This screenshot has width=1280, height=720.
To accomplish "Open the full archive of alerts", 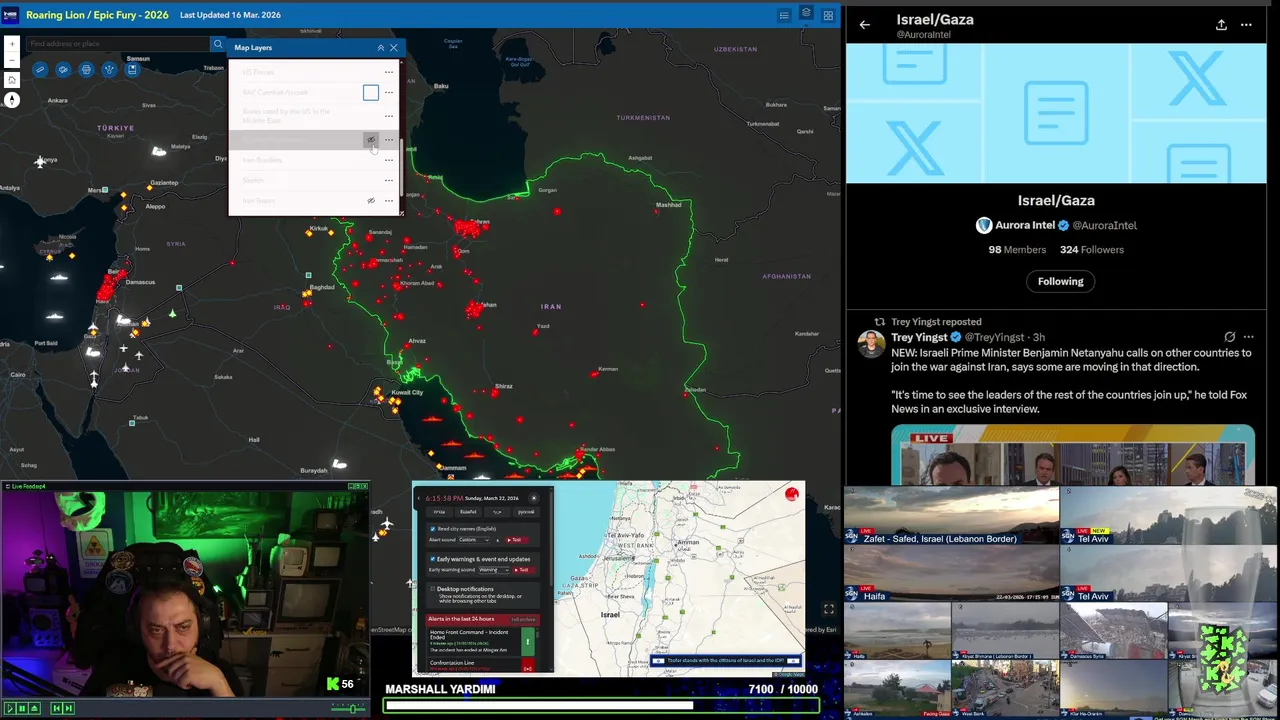I will 523,619.
